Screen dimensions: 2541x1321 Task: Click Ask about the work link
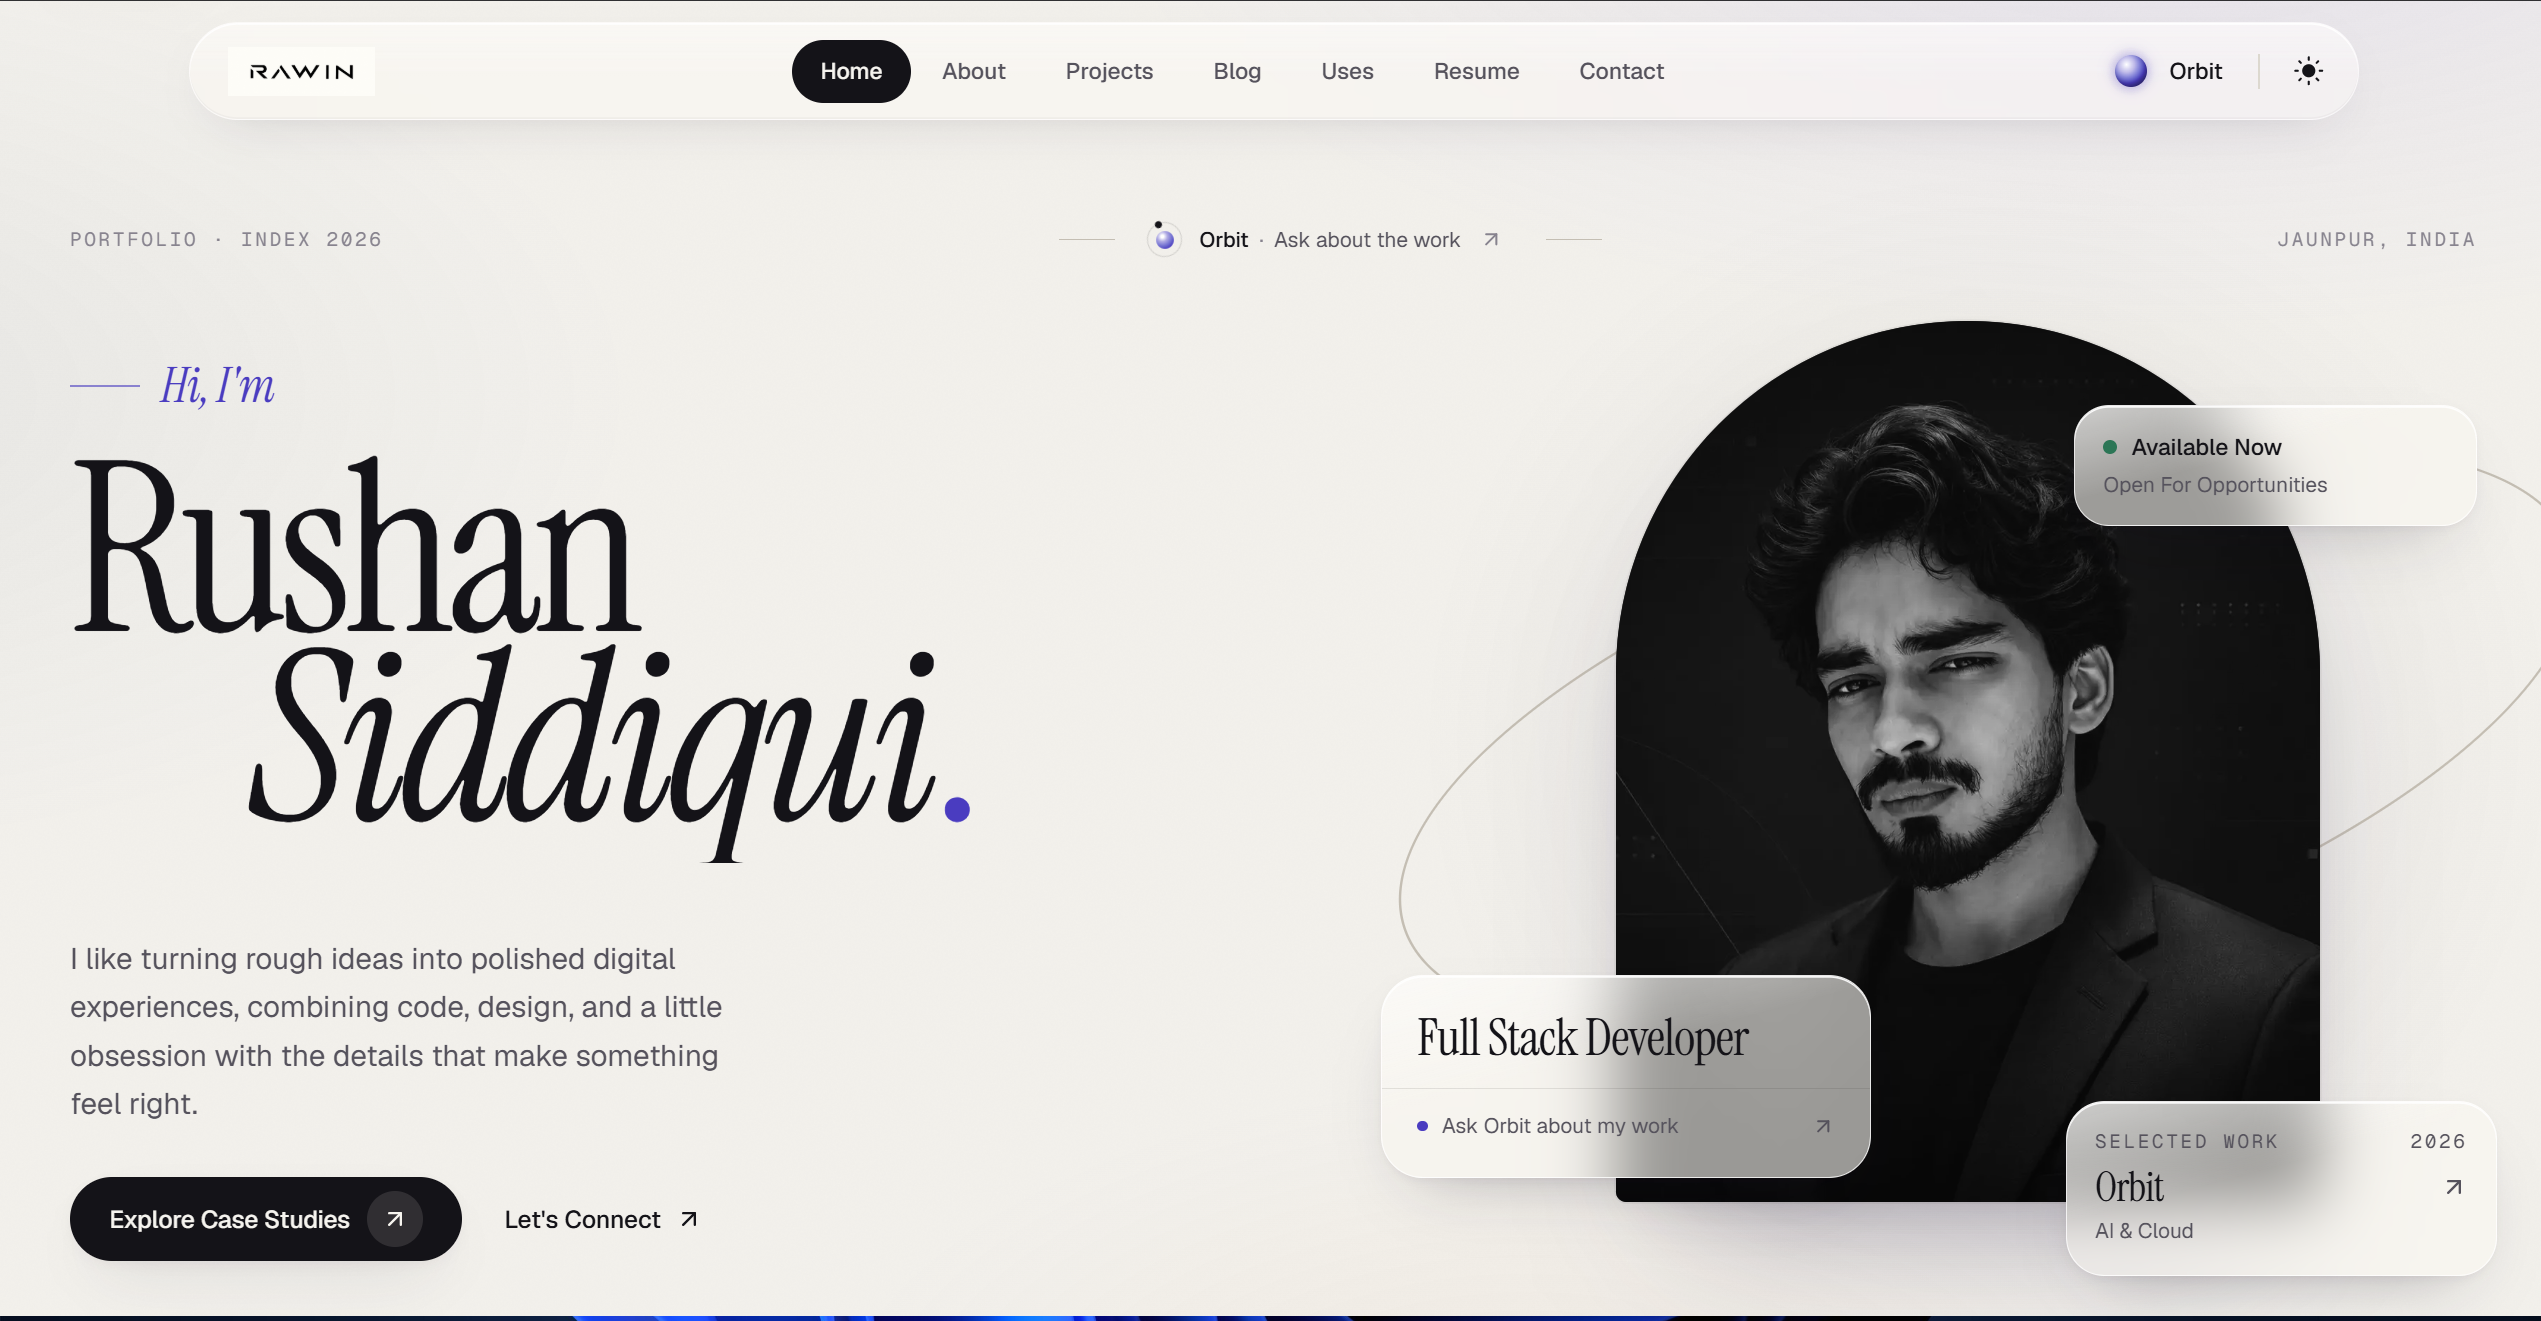[x=1366, y=240]
